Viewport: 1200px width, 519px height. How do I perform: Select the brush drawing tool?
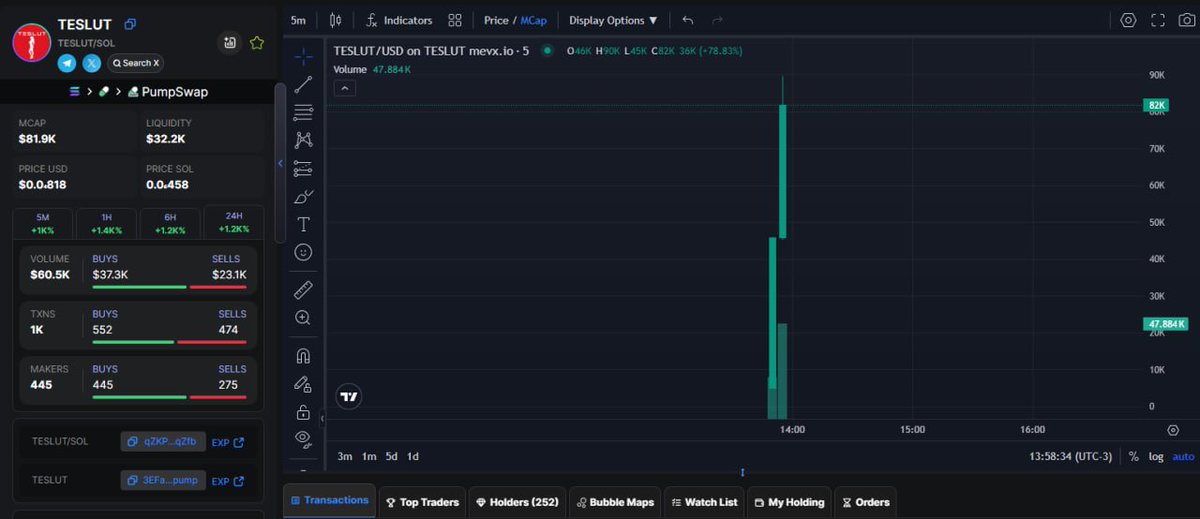(x=304, y=196)
